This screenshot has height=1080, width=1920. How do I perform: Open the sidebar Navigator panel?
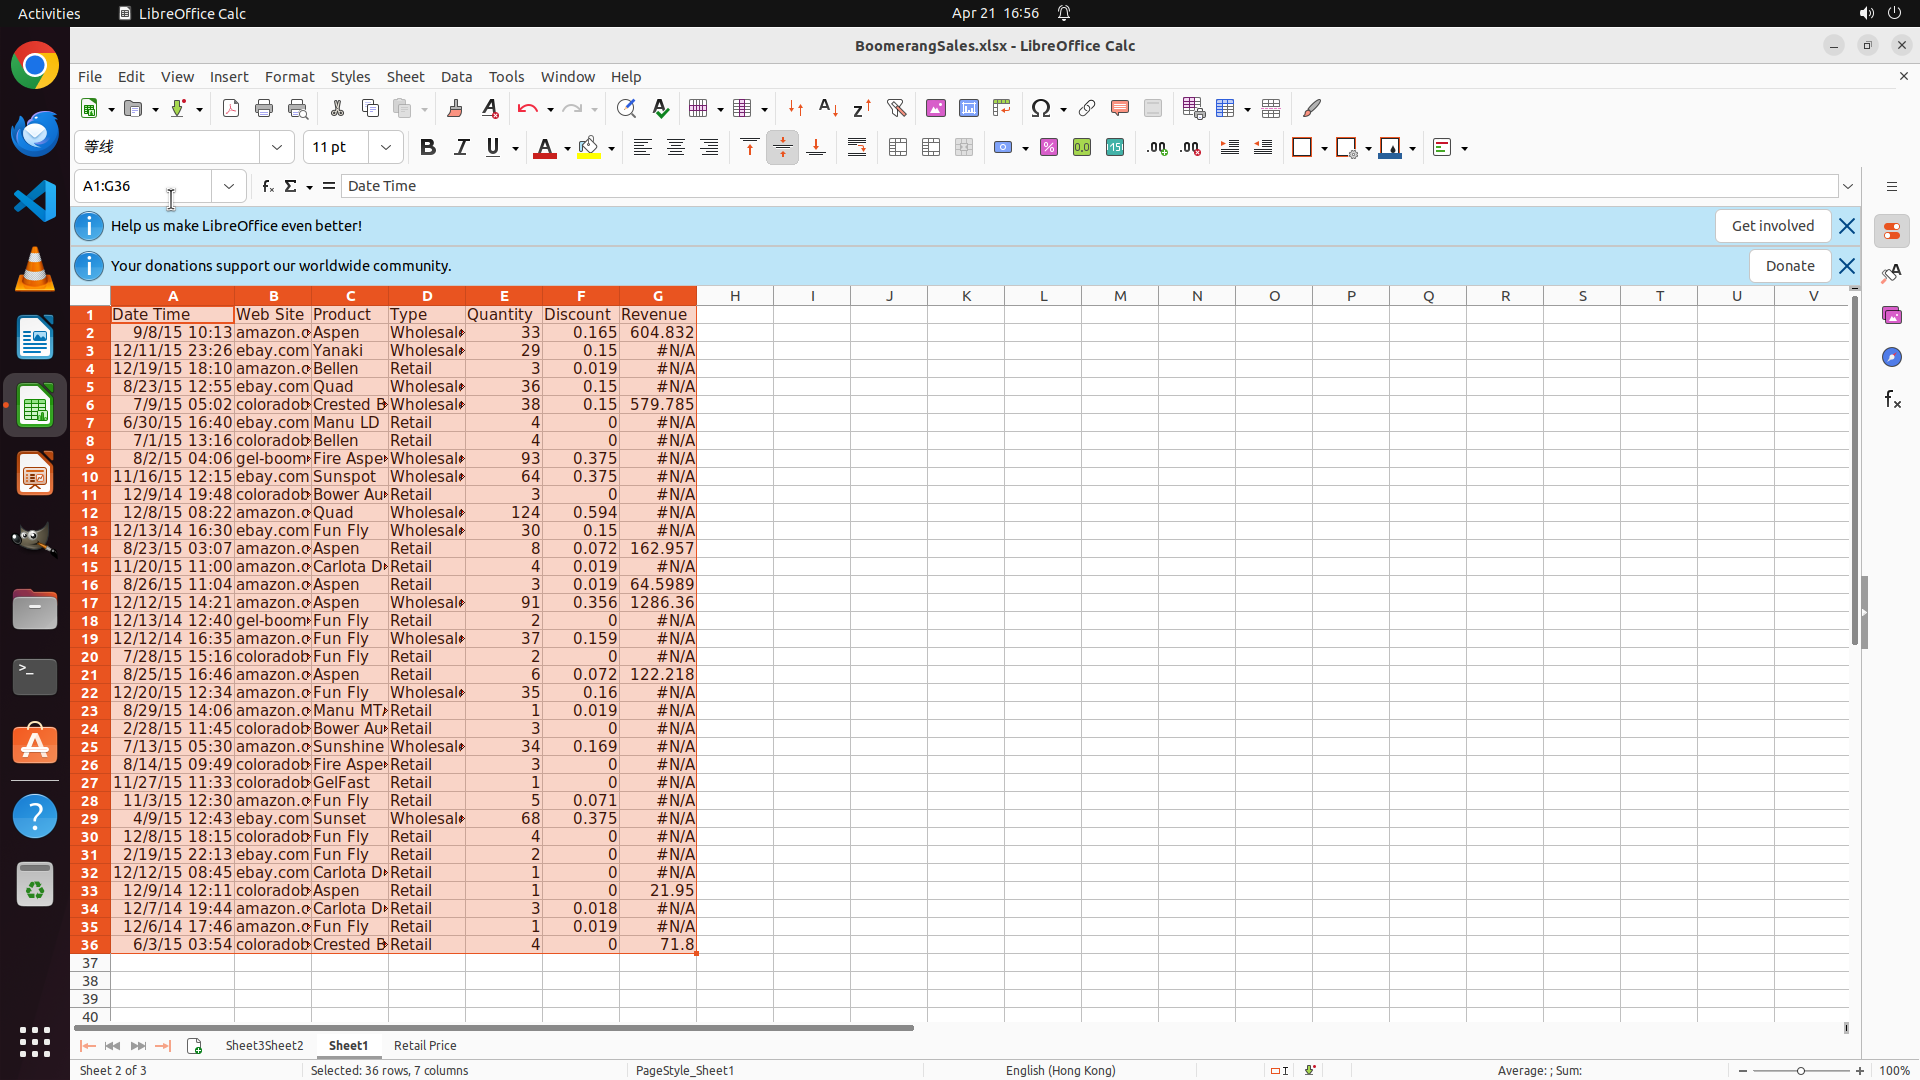pyautogui.click(x=1891, y=357)
